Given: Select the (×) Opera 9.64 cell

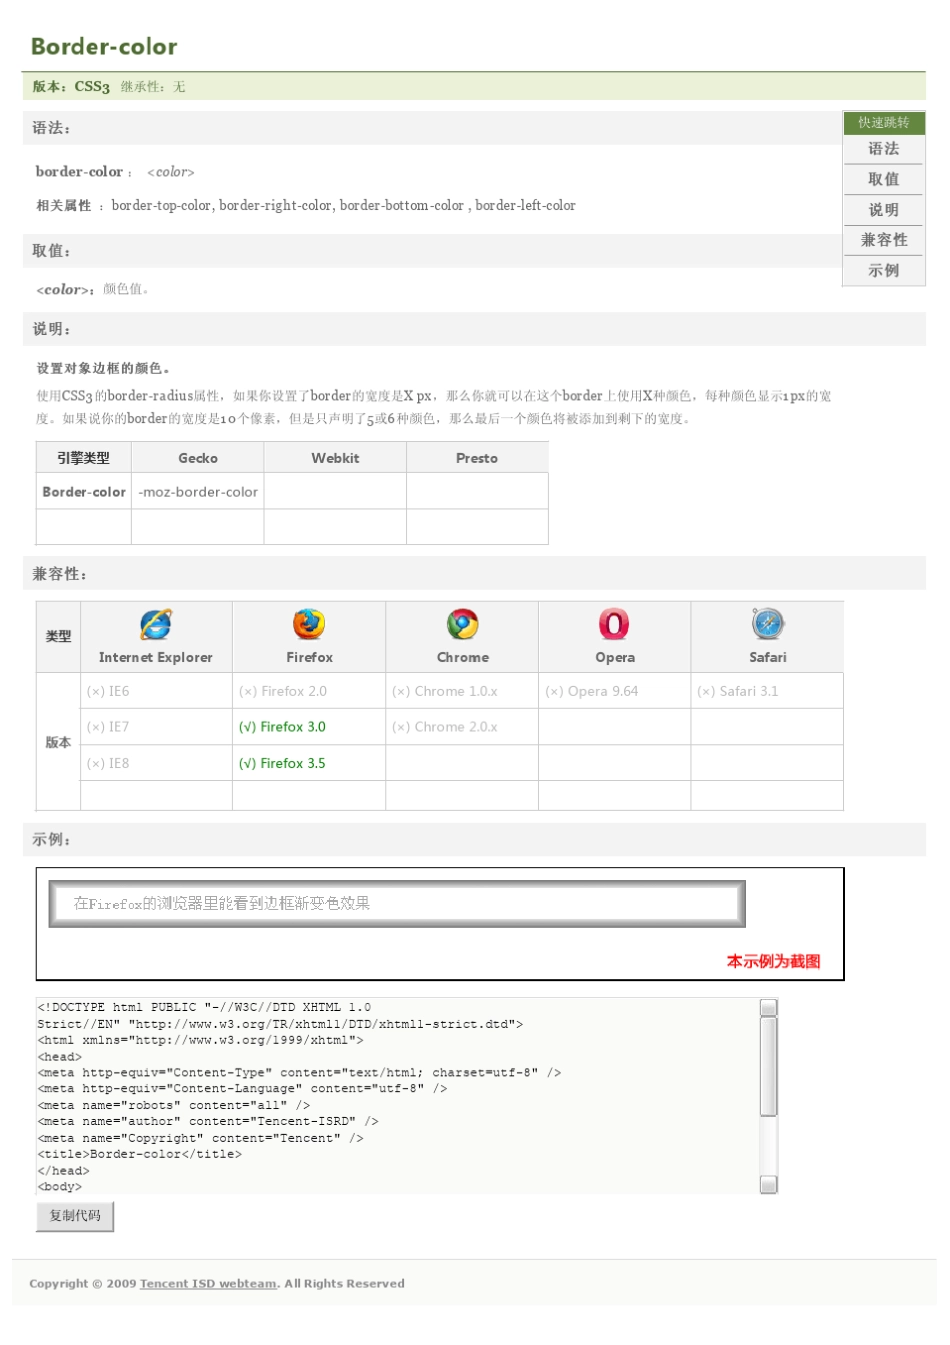Looking at the screenshot, I should (x=614, y=691).
